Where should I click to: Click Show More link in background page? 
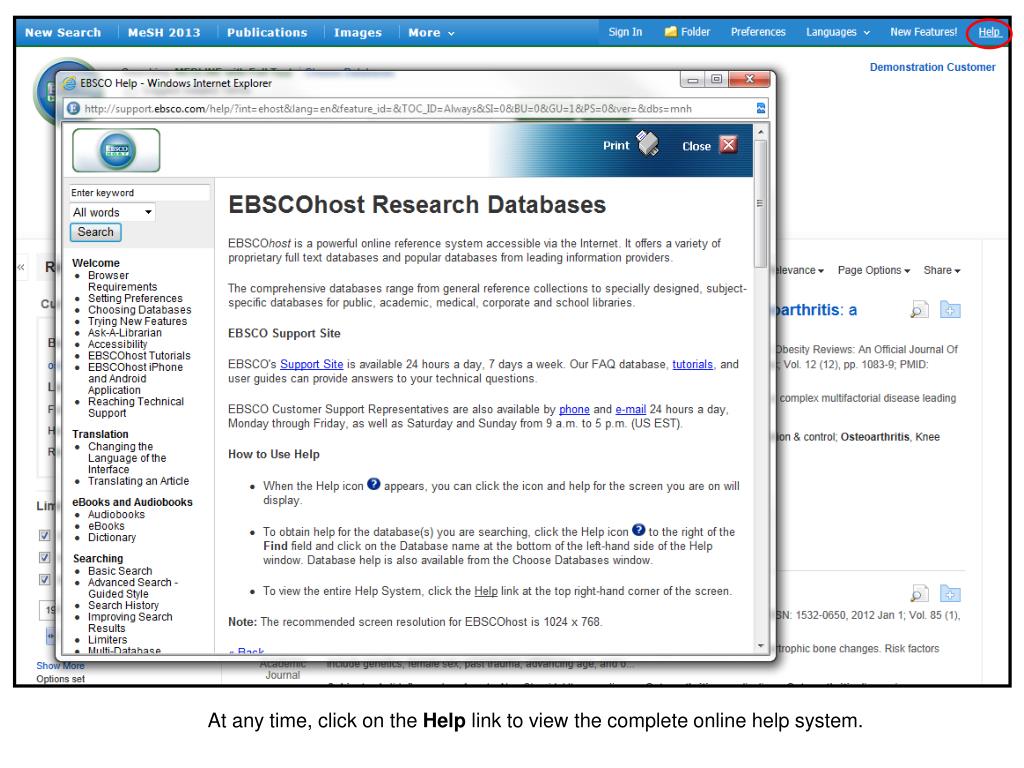[x=60, y=665]
